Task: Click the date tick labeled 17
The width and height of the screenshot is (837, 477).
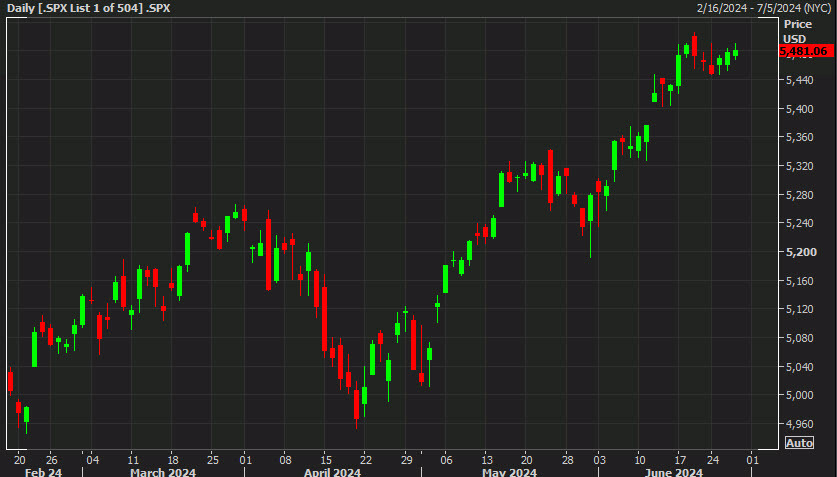Action: tap(680, 459)
